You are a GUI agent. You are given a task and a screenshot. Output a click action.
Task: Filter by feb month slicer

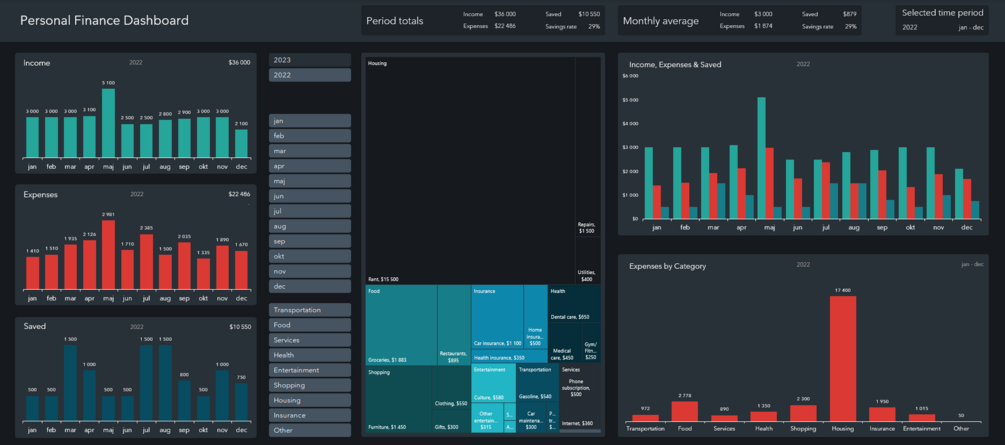pos(310,136)
